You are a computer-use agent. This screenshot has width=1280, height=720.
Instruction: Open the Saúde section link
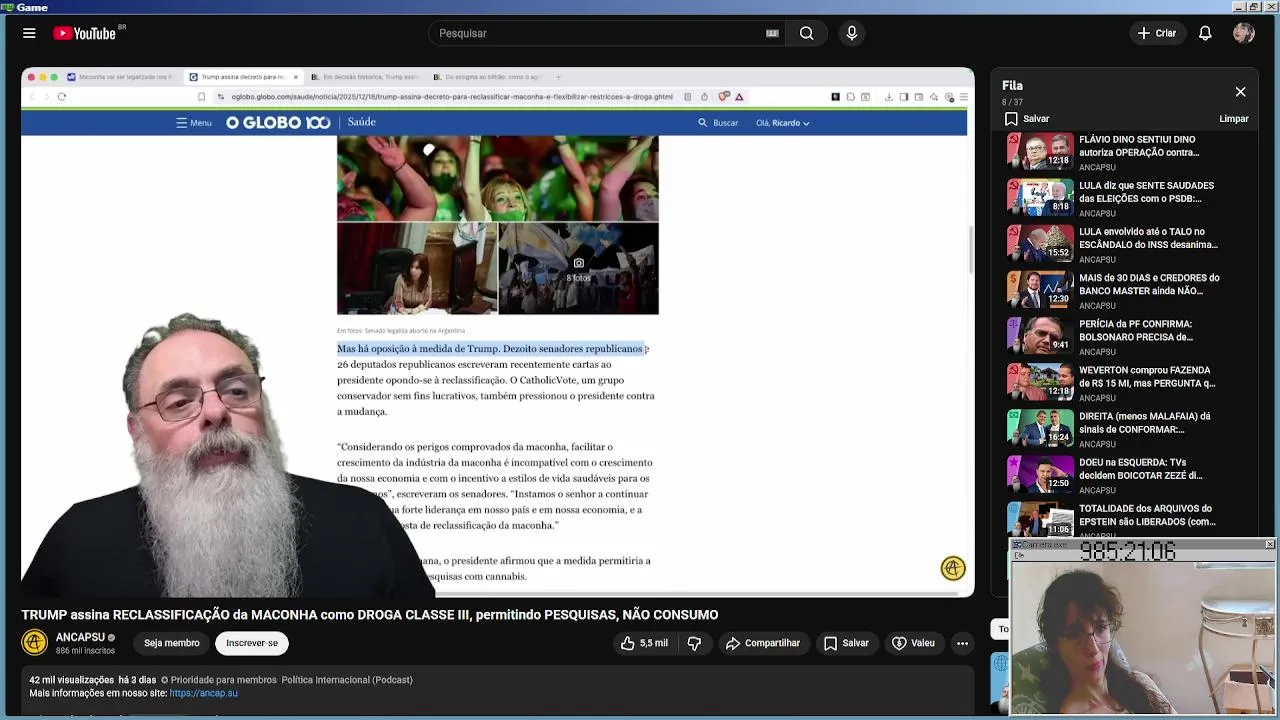pos(362,122)
